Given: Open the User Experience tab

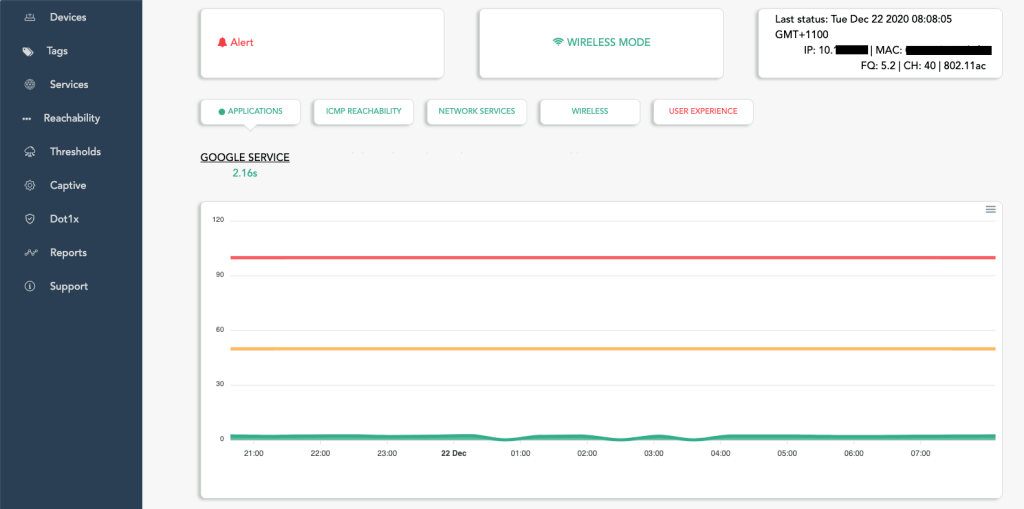Looking at the screenshot, I should click(x=702, y=111).
